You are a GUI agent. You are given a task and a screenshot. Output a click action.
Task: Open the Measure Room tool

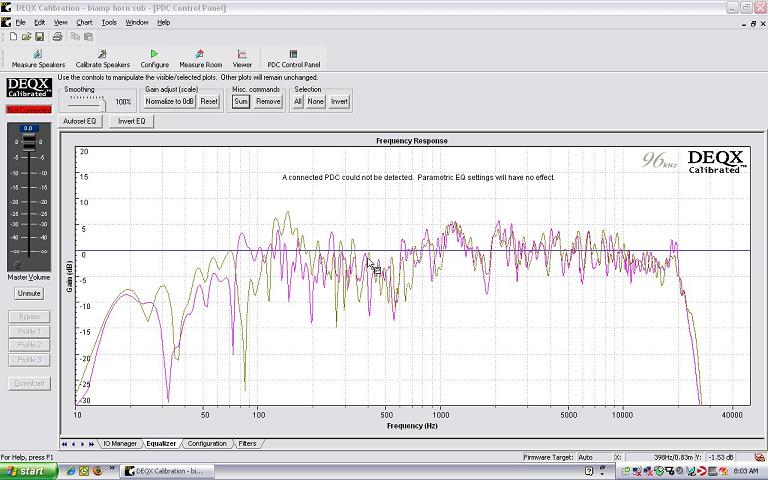(x=200, y=59)
